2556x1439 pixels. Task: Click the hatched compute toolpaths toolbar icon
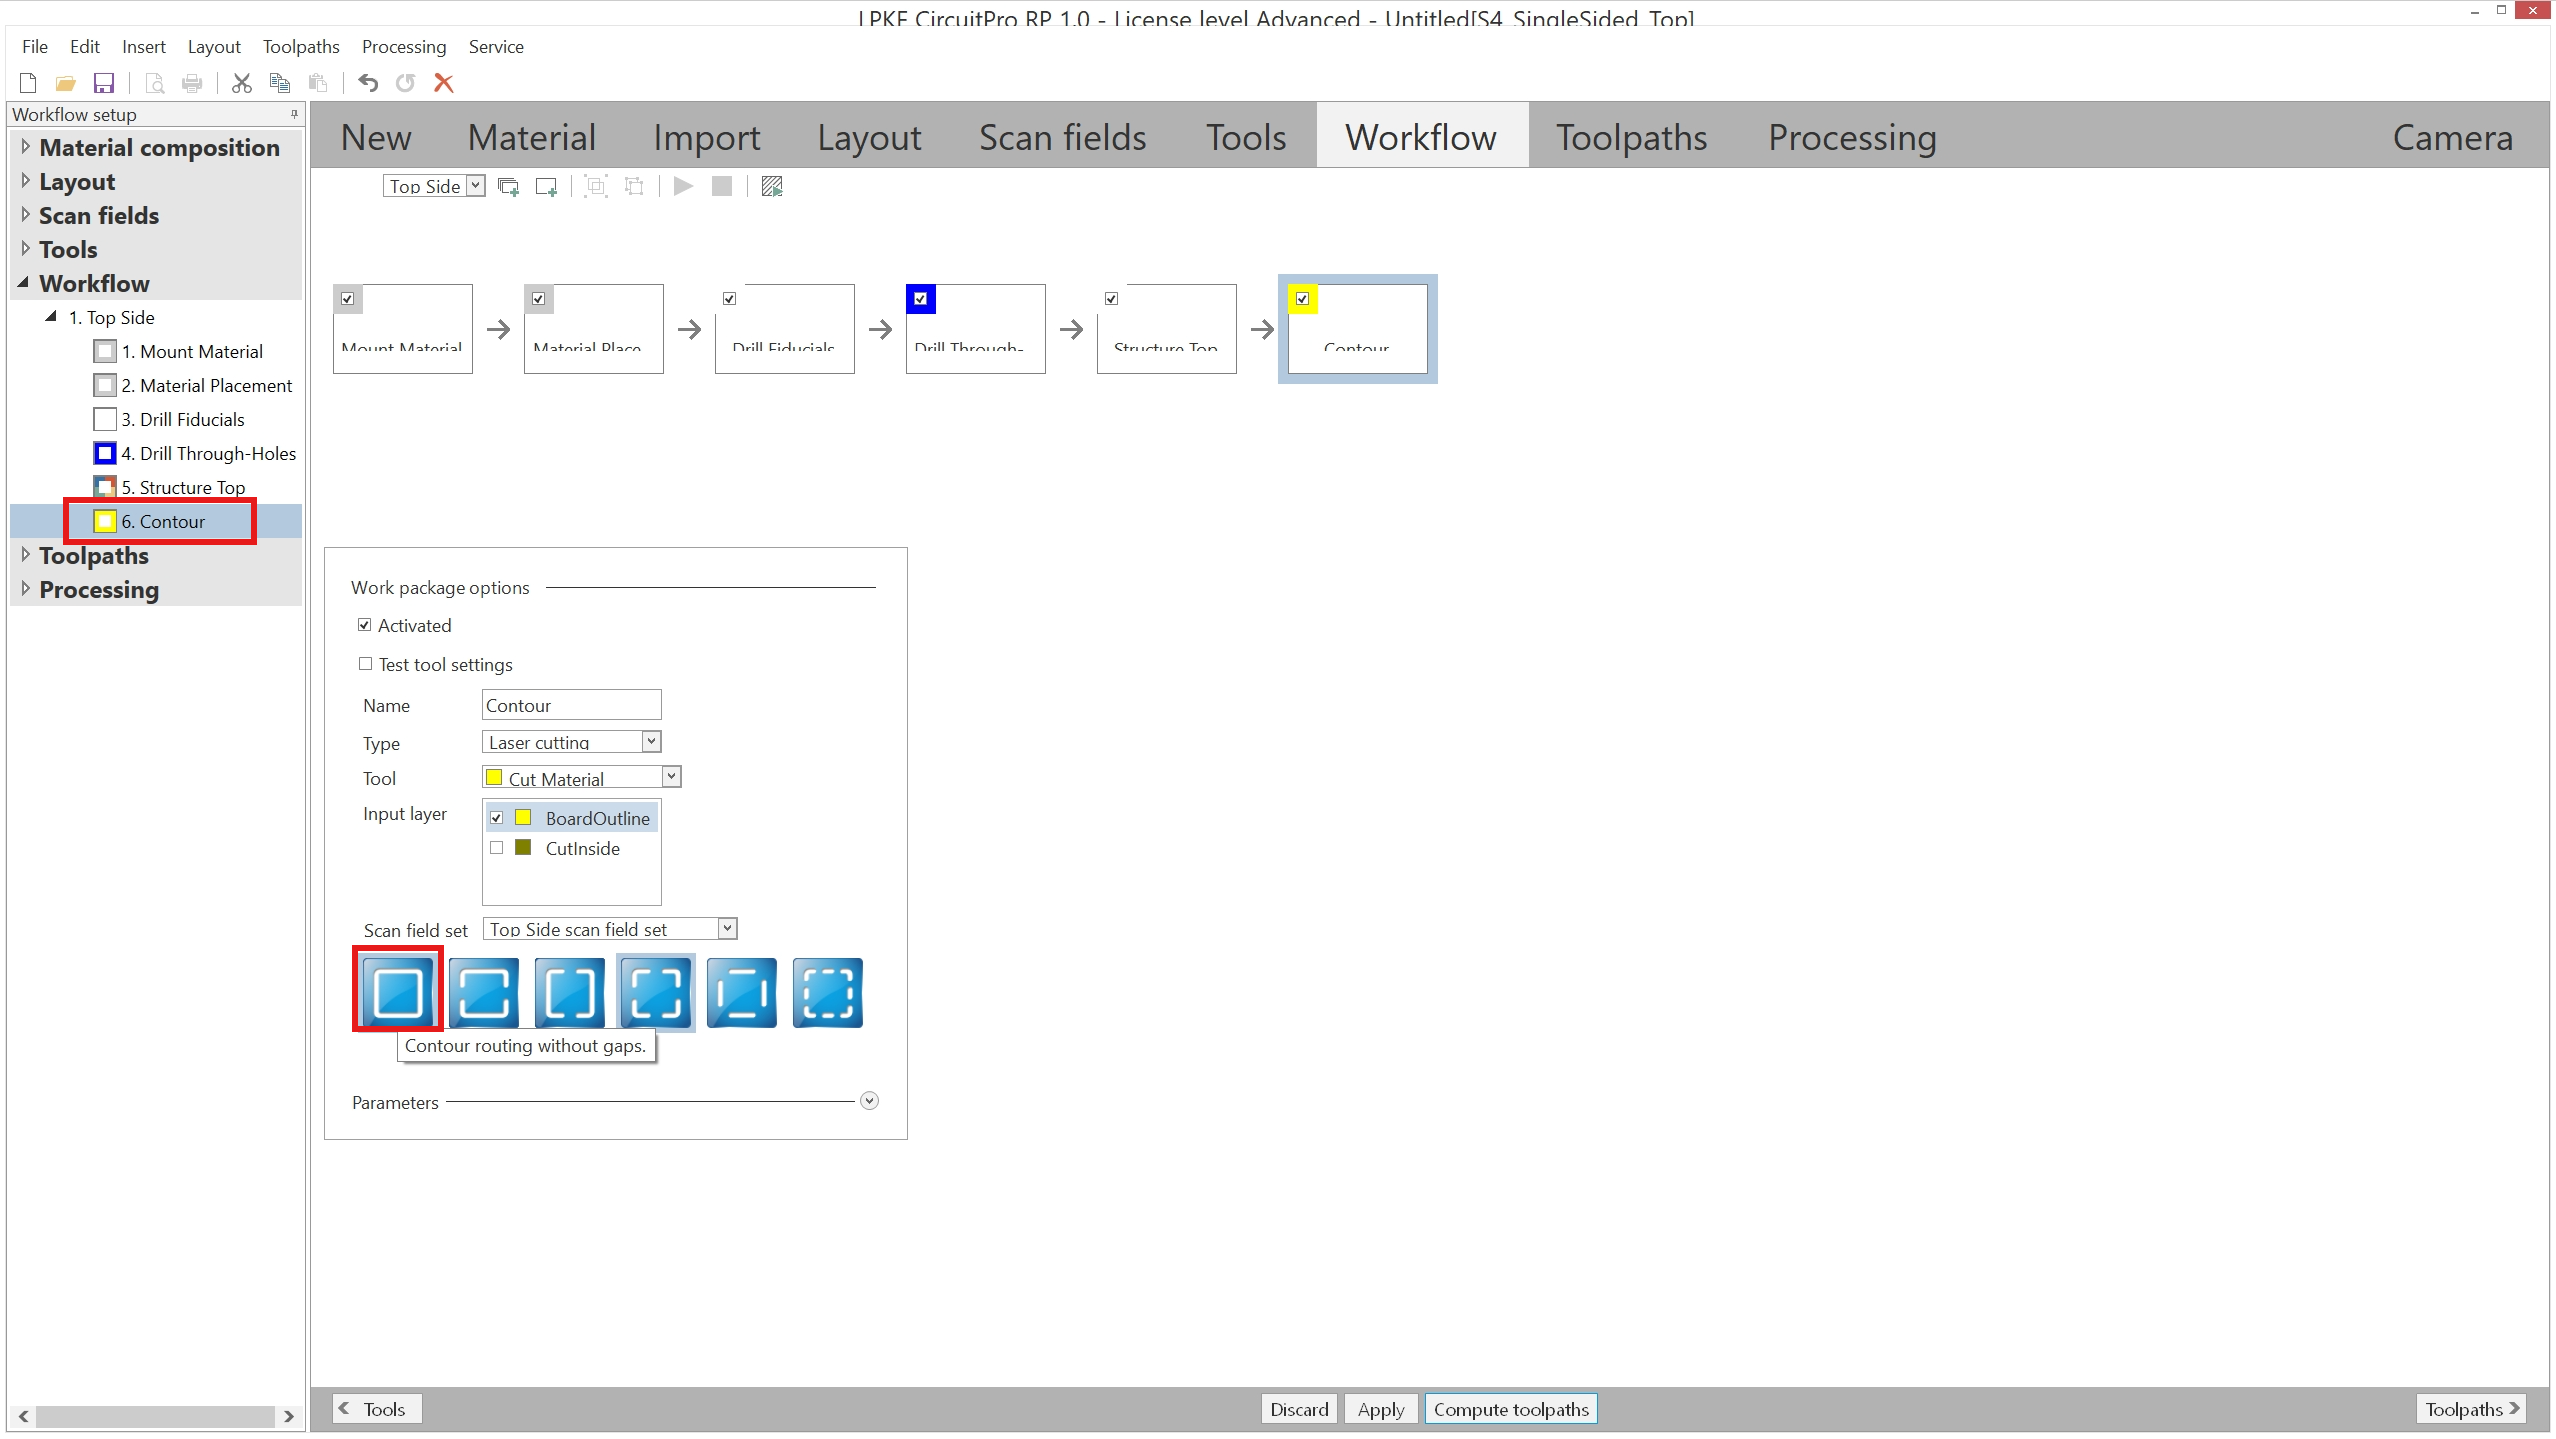tap(772, 186)
